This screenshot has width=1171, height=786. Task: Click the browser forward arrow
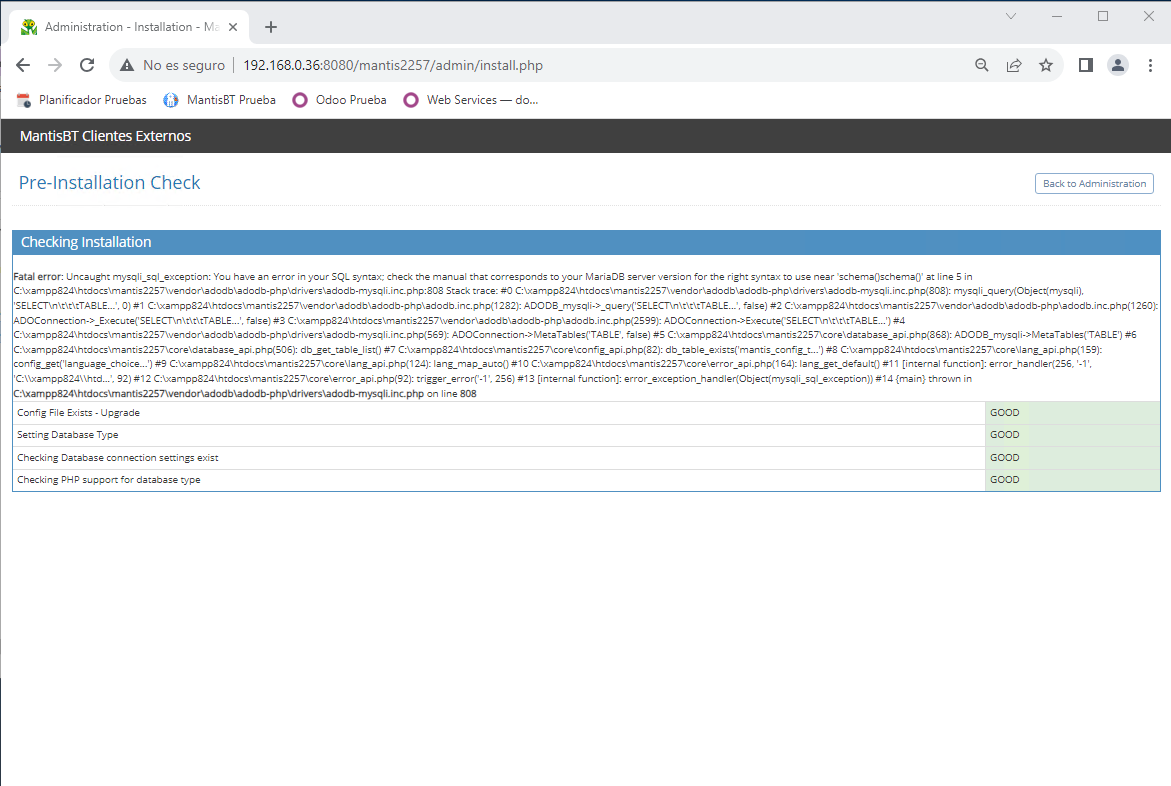coord(55,65)
